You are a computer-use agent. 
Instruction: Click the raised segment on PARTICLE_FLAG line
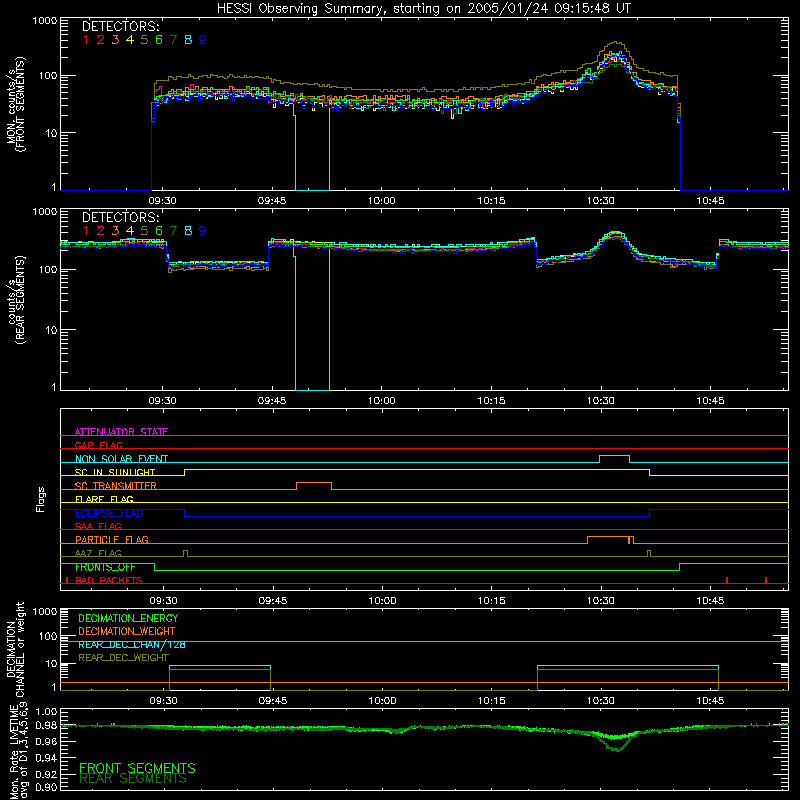pyautogui.click(x=610, y=540)
